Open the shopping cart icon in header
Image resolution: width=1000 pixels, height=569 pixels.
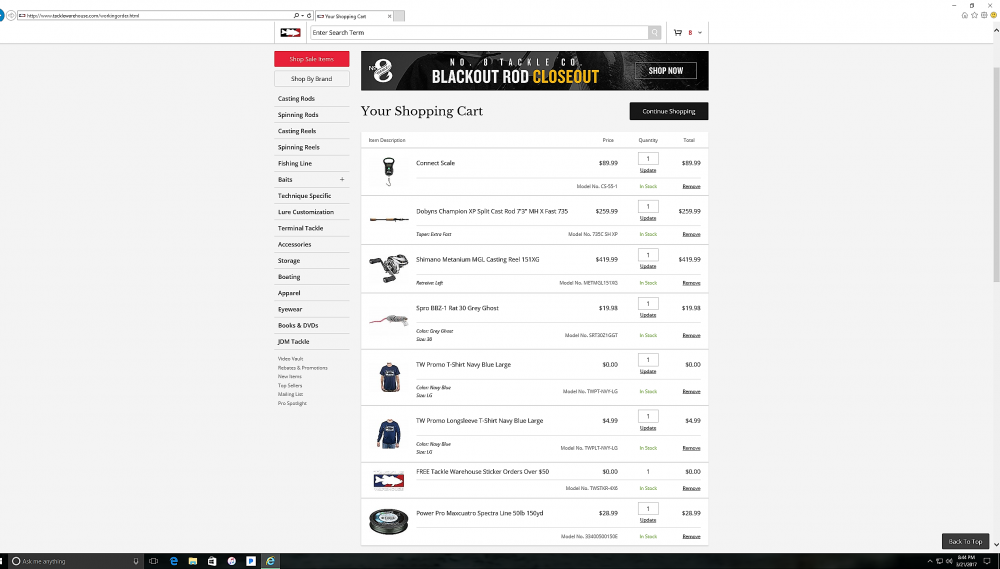[678, 33]
